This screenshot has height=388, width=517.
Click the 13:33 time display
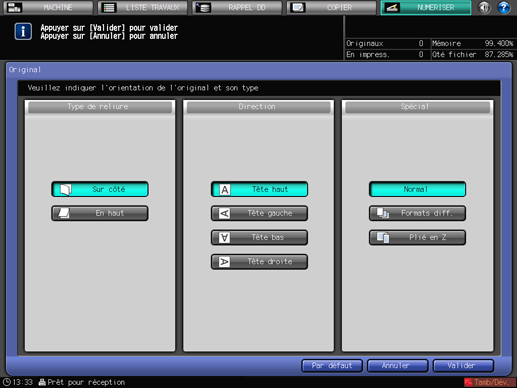tap(23, 382)
